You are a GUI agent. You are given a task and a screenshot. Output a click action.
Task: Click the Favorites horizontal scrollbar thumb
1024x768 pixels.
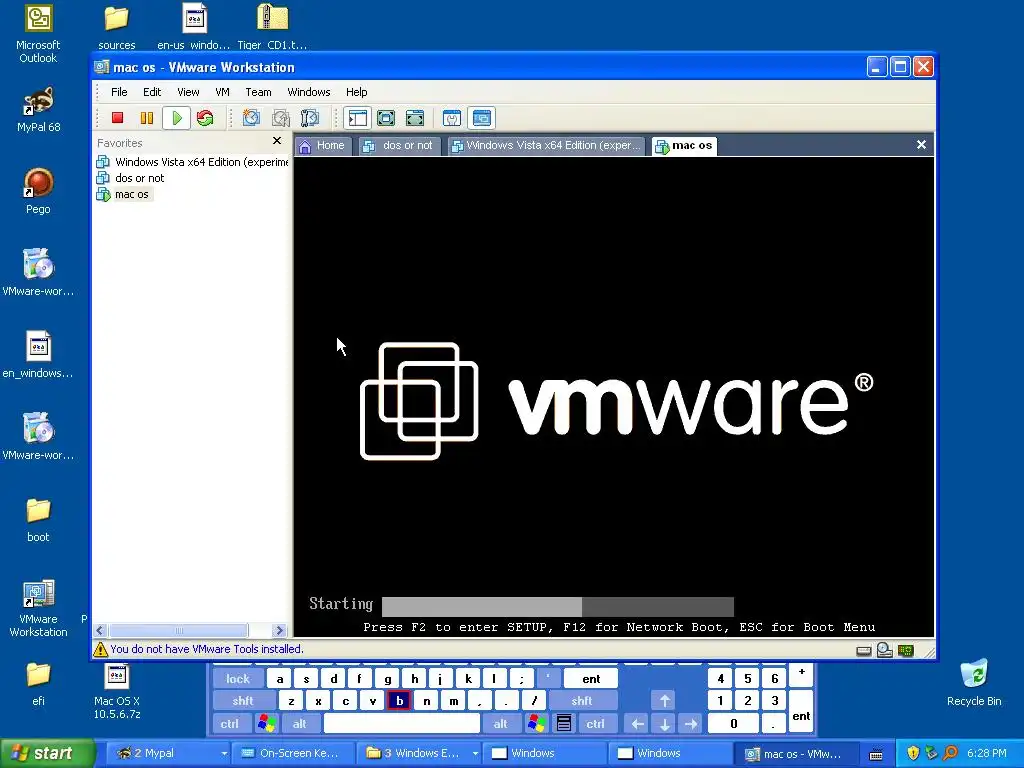tap(178, 631)
